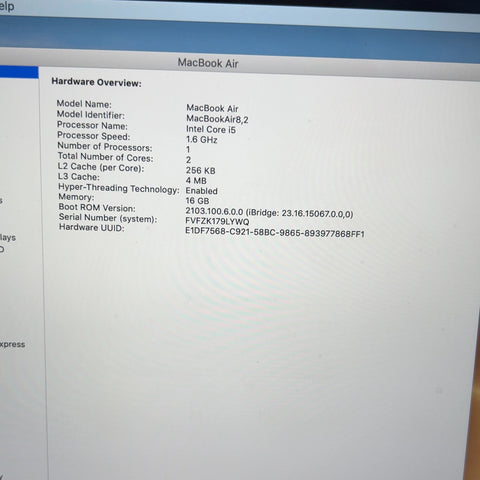Click the L3 Cache value 4 MB

pos(196,181)
